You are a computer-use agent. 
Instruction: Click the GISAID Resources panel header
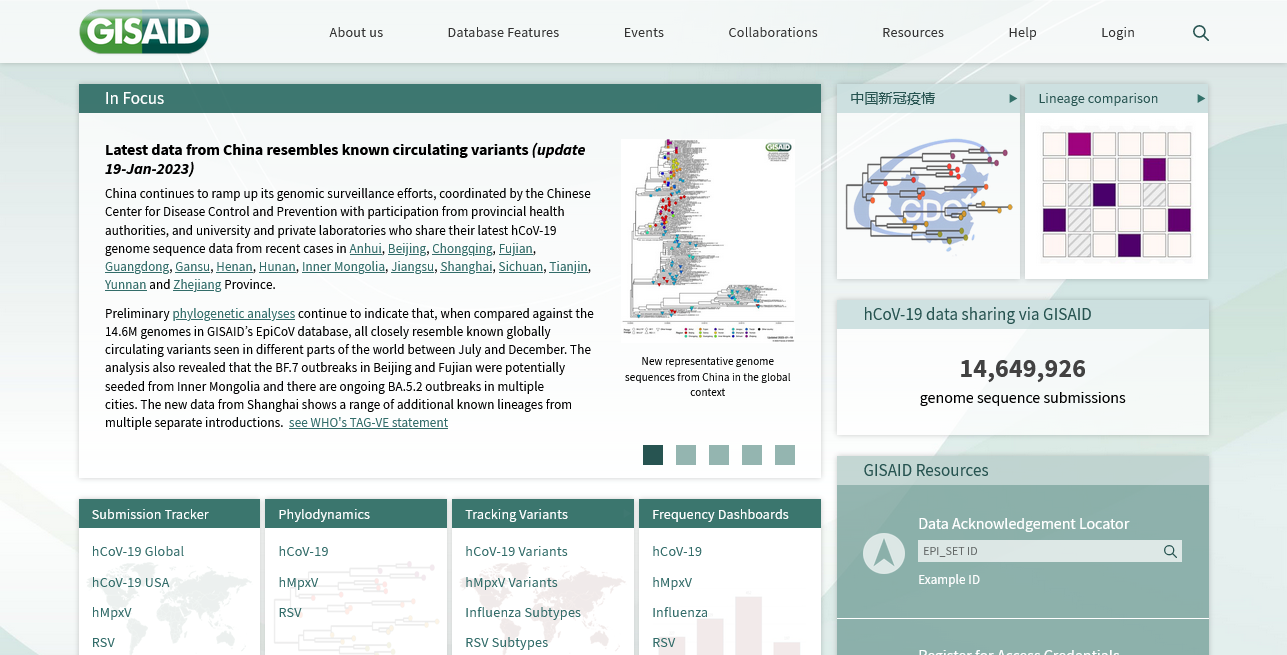pos(1023,470)
